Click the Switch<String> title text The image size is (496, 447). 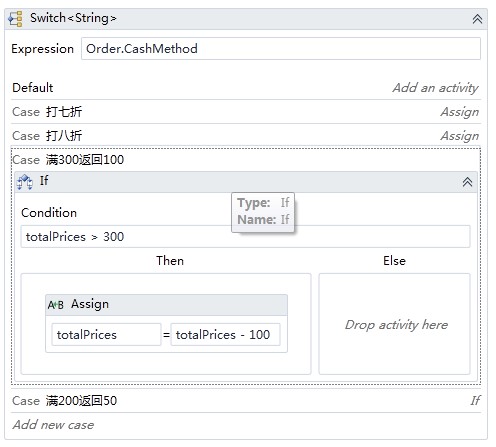click(x=73, y=18)
